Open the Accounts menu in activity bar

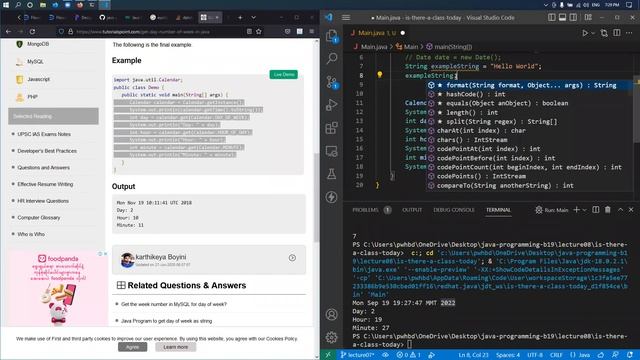click(x=331, y=314)
